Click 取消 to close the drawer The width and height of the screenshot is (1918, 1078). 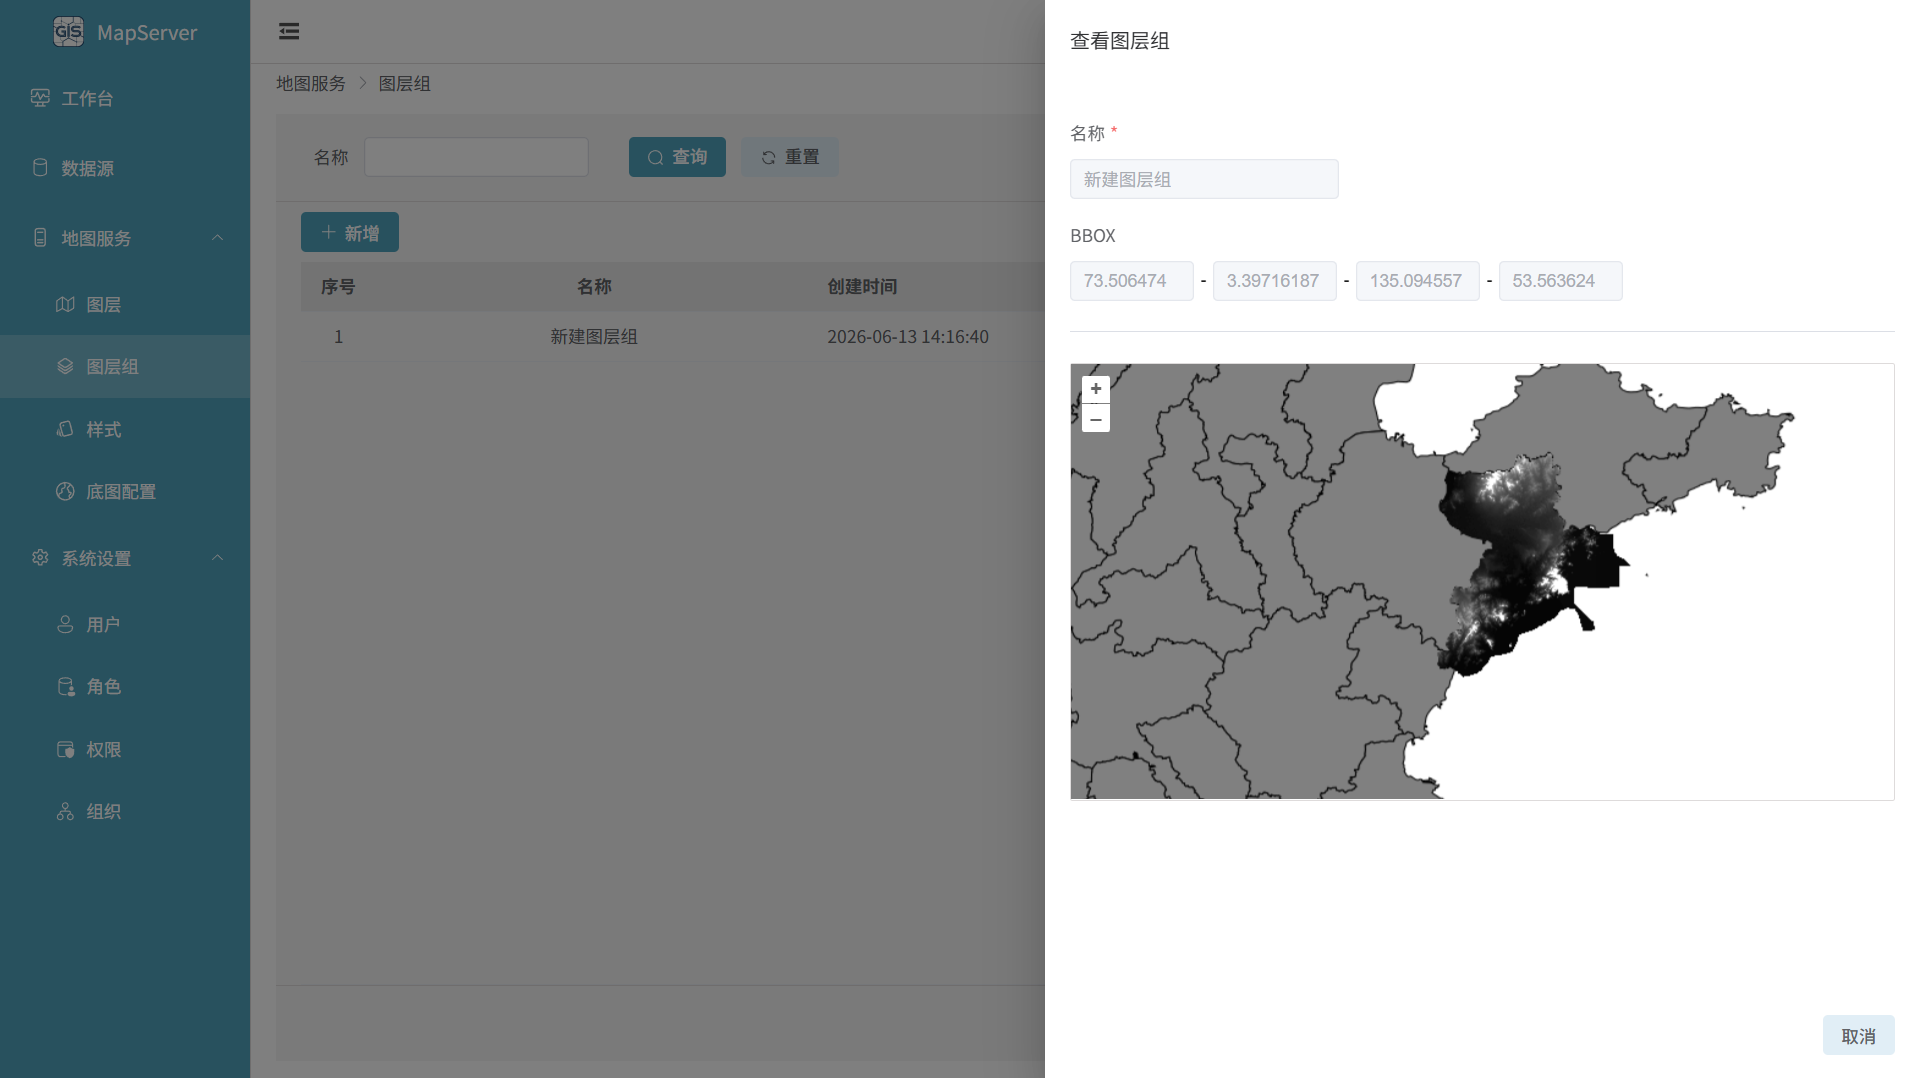[1858, 1035]
